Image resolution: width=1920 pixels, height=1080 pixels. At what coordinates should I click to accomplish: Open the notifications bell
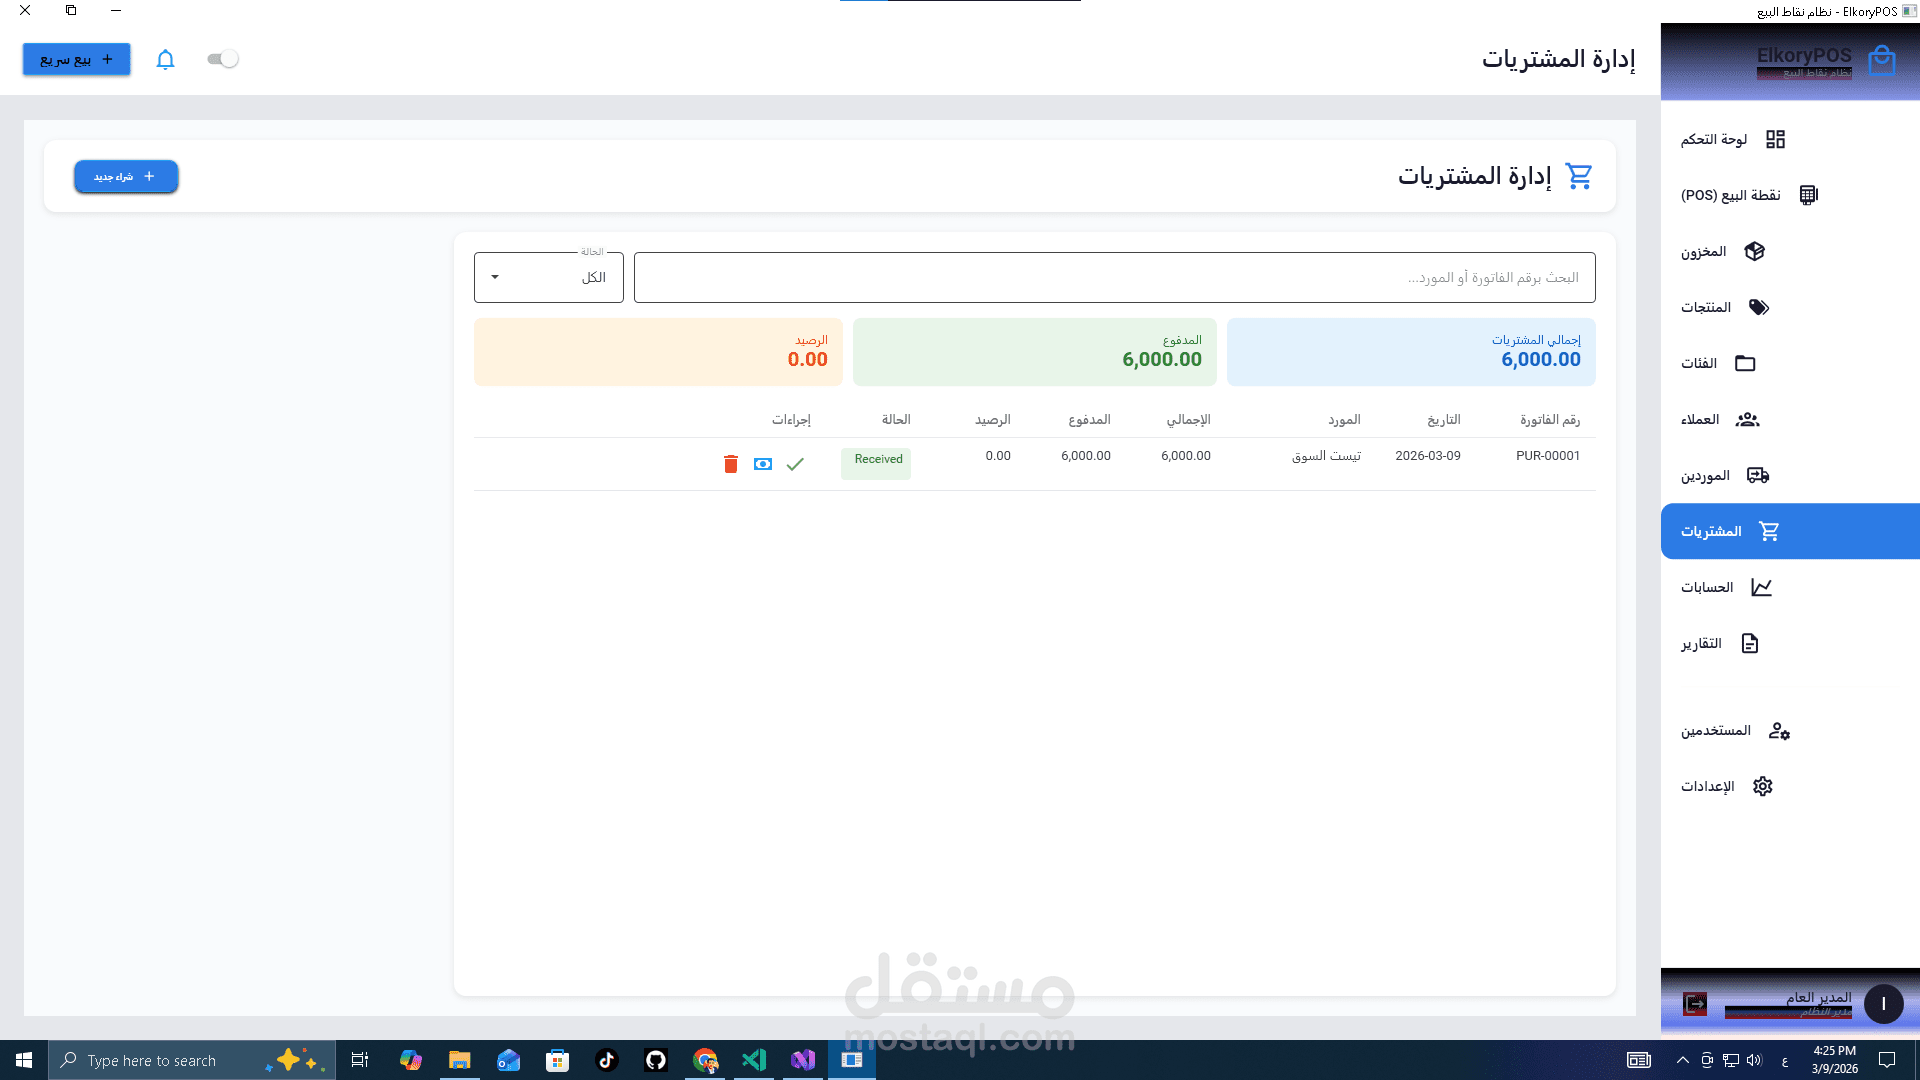tap(165, 59)
